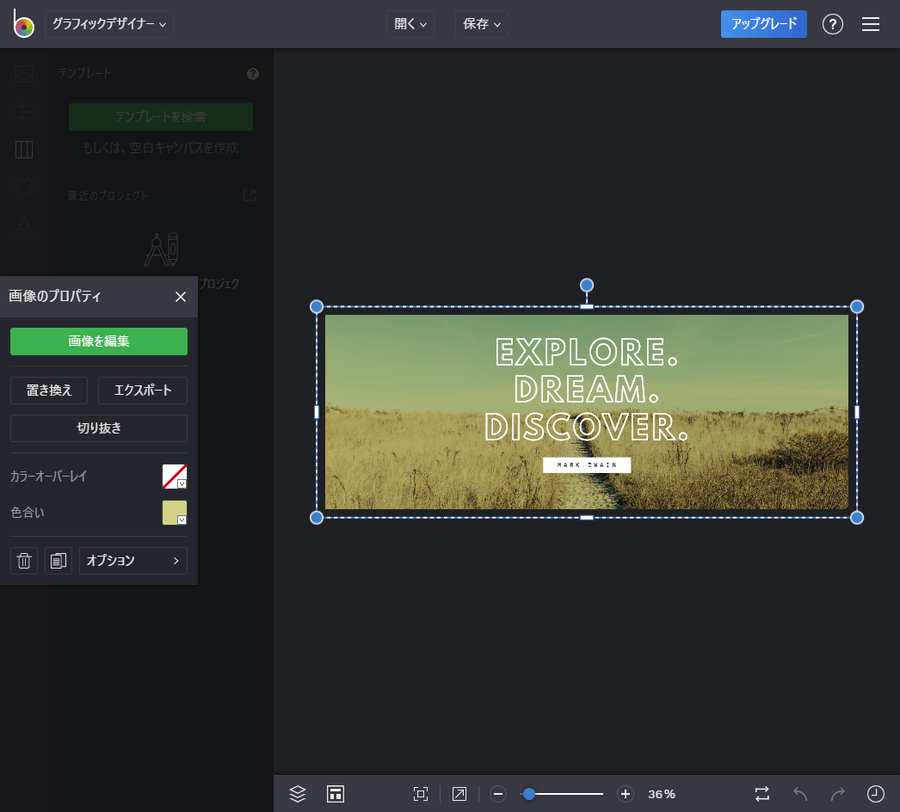Expand the オプション submenu
The width and height of the screenshot is (900, 812).
[x=133, y=561]
